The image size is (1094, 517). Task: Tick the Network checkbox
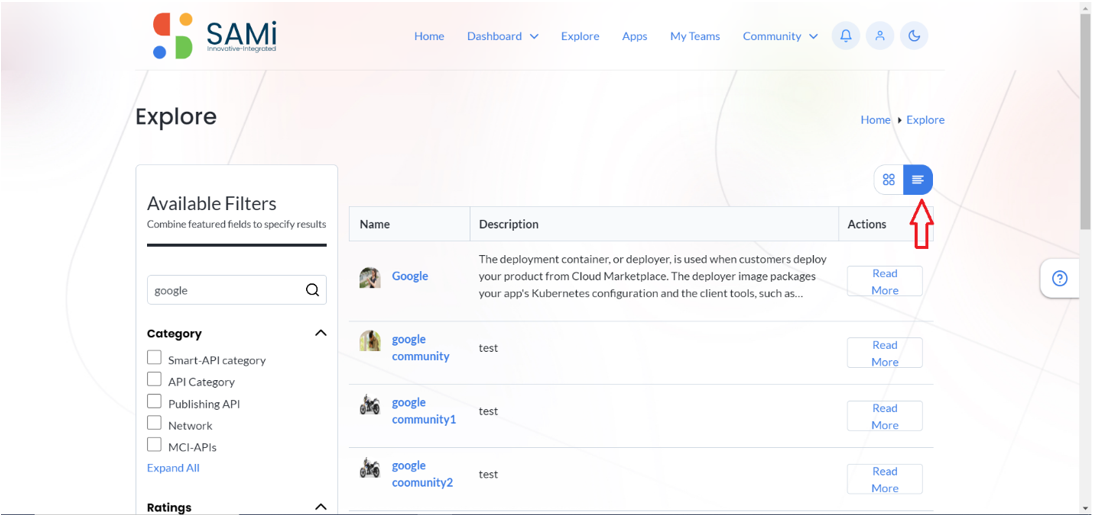coord(154,422)
